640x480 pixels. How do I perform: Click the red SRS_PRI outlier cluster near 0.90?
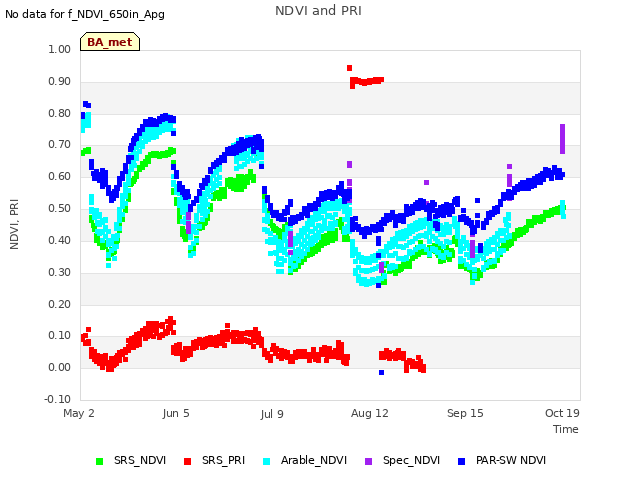pyautogui.click(x=367, y=82)
